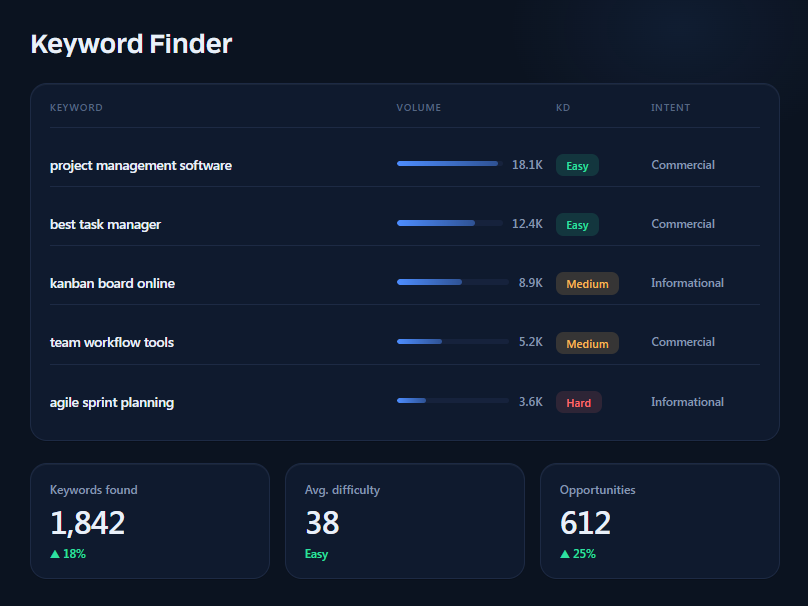Click the 18% increase indicator
The height and width of the screenshot is (606, 808).
[68, 554]
